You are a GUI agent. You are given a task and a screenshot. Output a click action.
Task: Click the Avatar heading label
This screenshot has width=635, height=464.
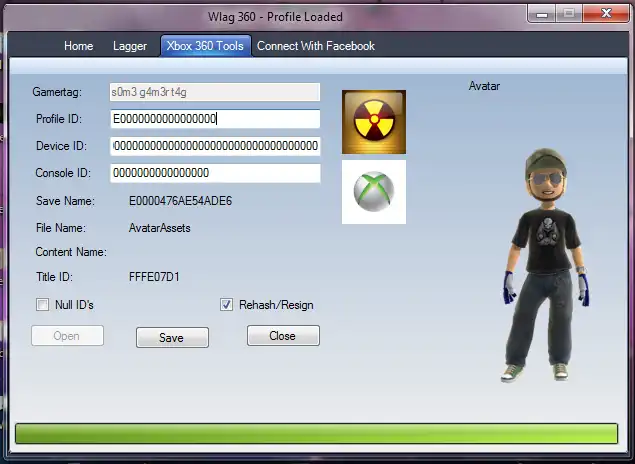coord(484,86)
